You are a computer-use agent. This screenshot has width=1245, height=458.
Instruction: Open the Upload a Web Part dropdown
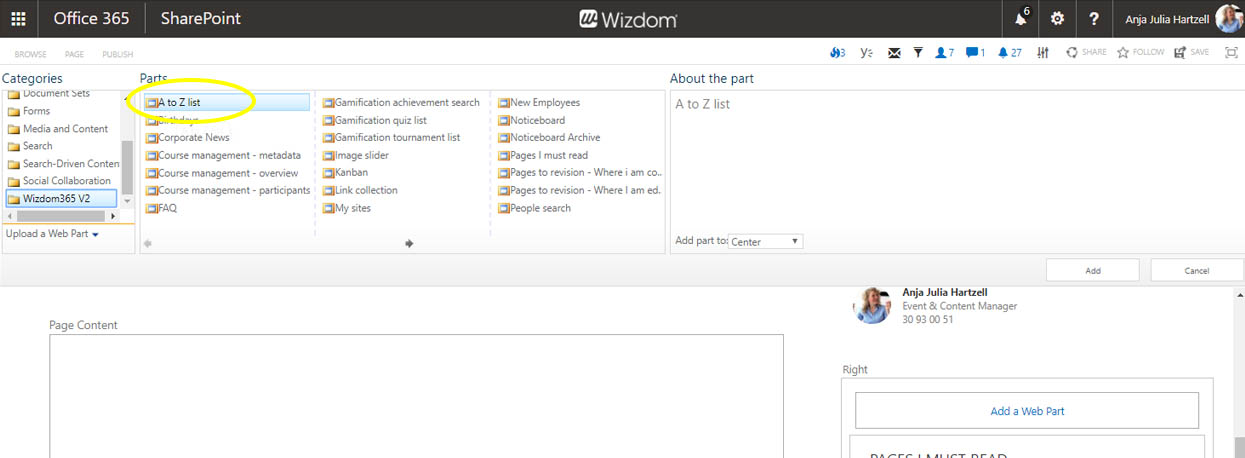(x=52, y=234)
